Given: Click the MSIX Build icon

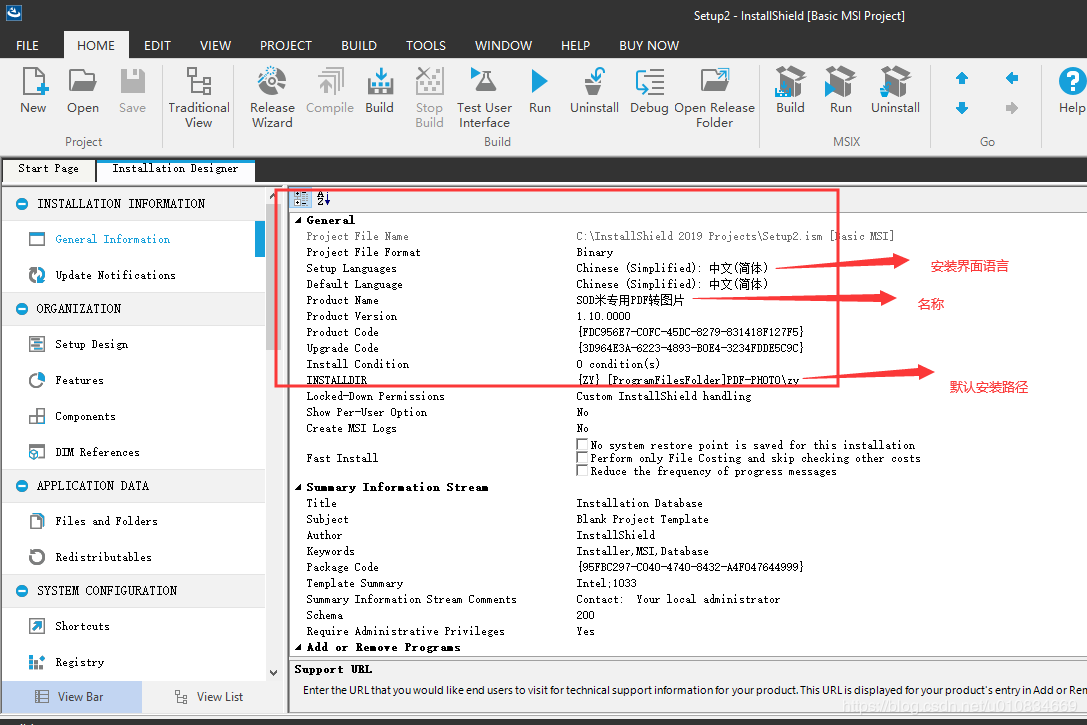Looking at the screenshot, I should (790, 89).
